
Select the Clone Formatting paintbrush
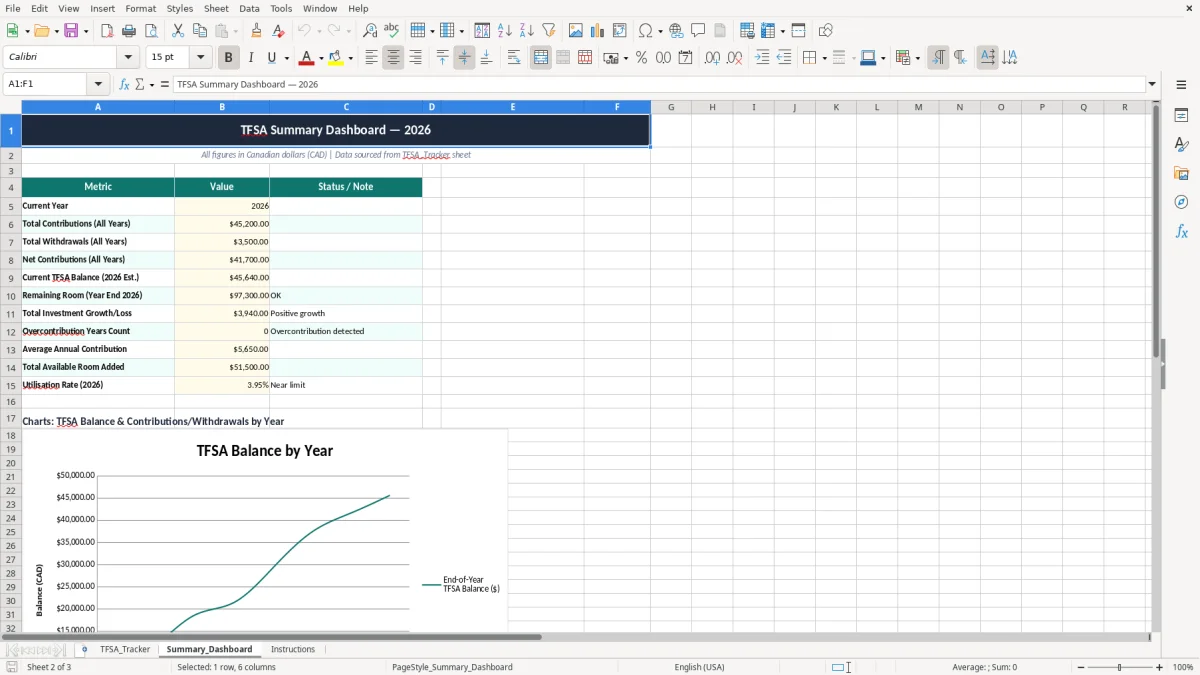click(x=256, y=31)
